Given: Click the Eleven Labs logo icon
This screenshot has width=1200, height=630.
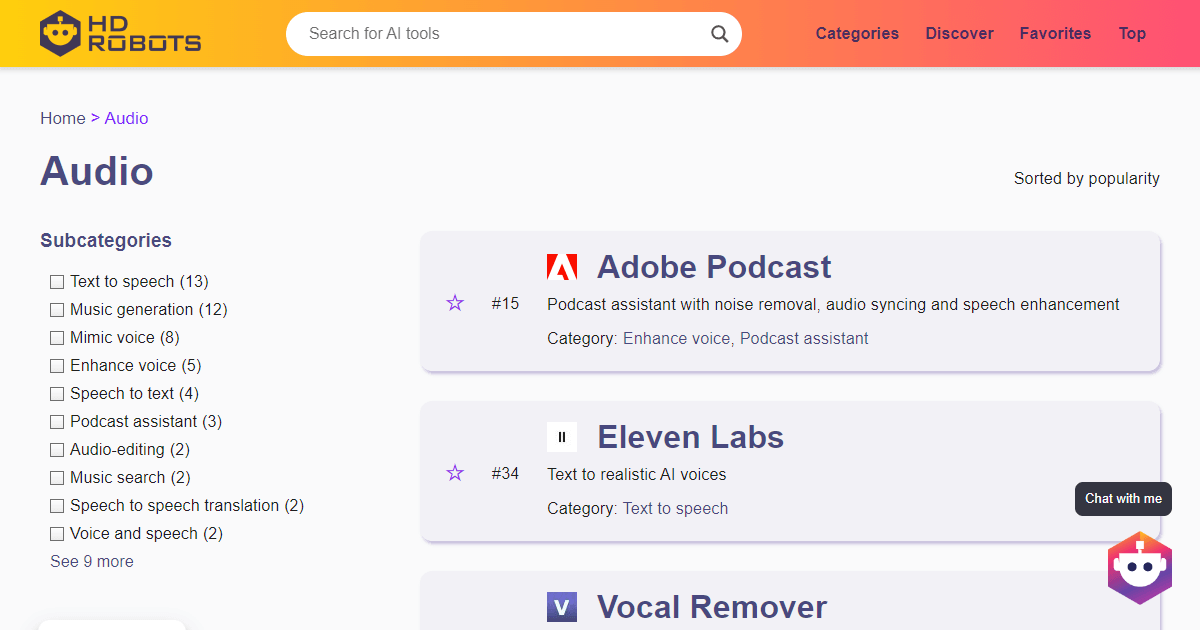Looking at the screenshot, I should coord(562,437).
